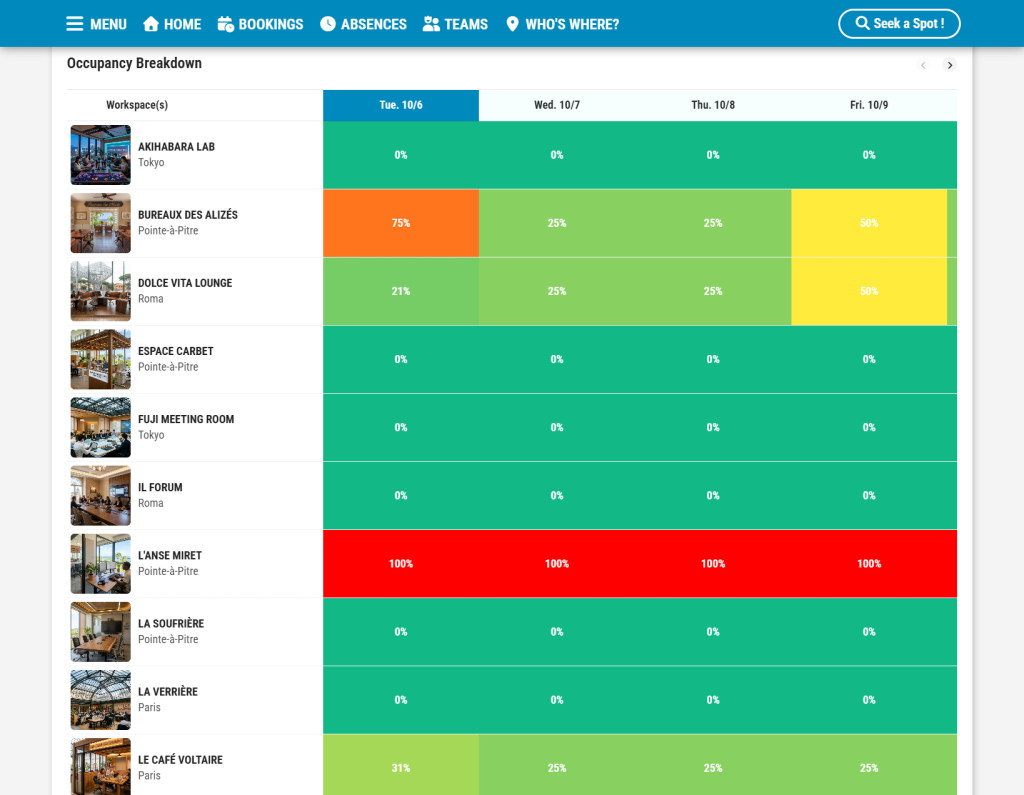
Task: Click the AKIHABARA LAB workspace name
Action: point(176,147)
